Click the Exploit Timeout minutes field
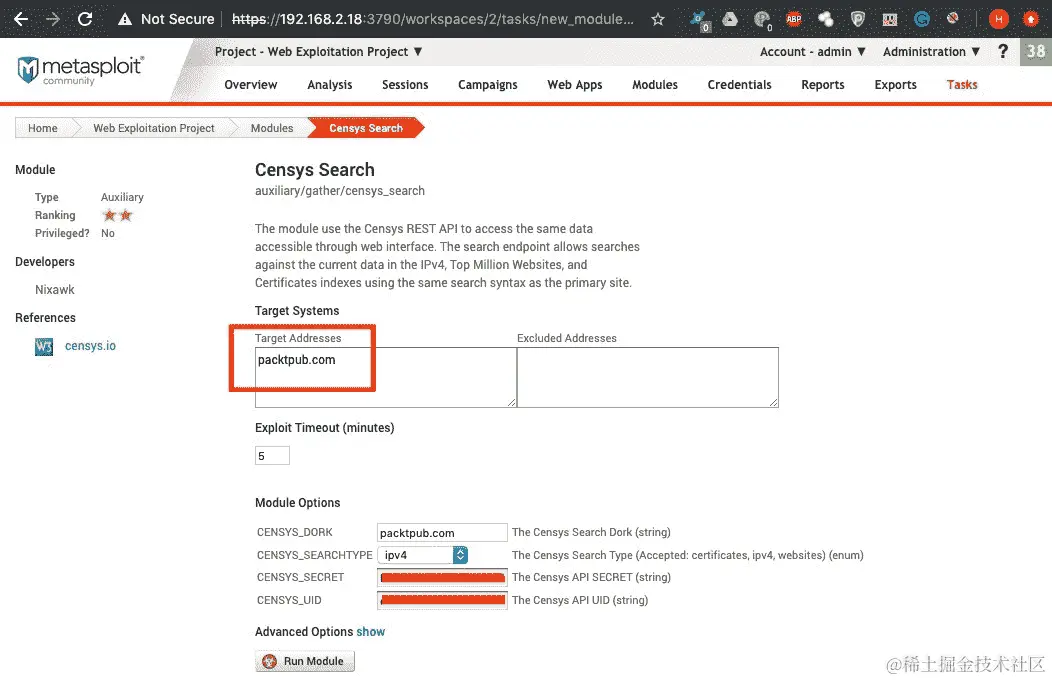Image resolution: width=1052 pixels, height=681 pixels. pyautogui.click(x=272, y=456)
